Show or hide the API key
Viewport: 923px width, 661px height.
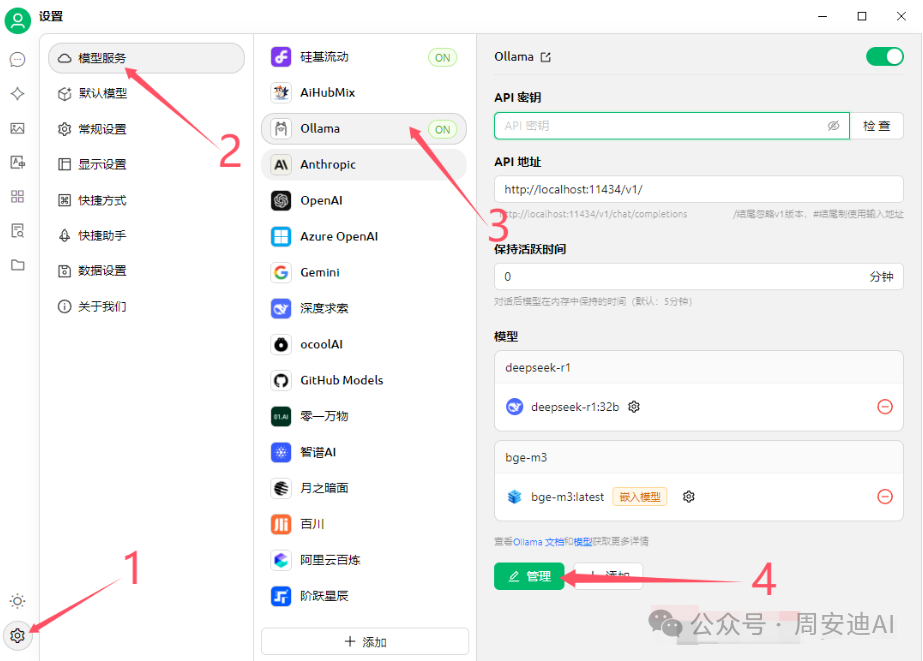[833, 125]
